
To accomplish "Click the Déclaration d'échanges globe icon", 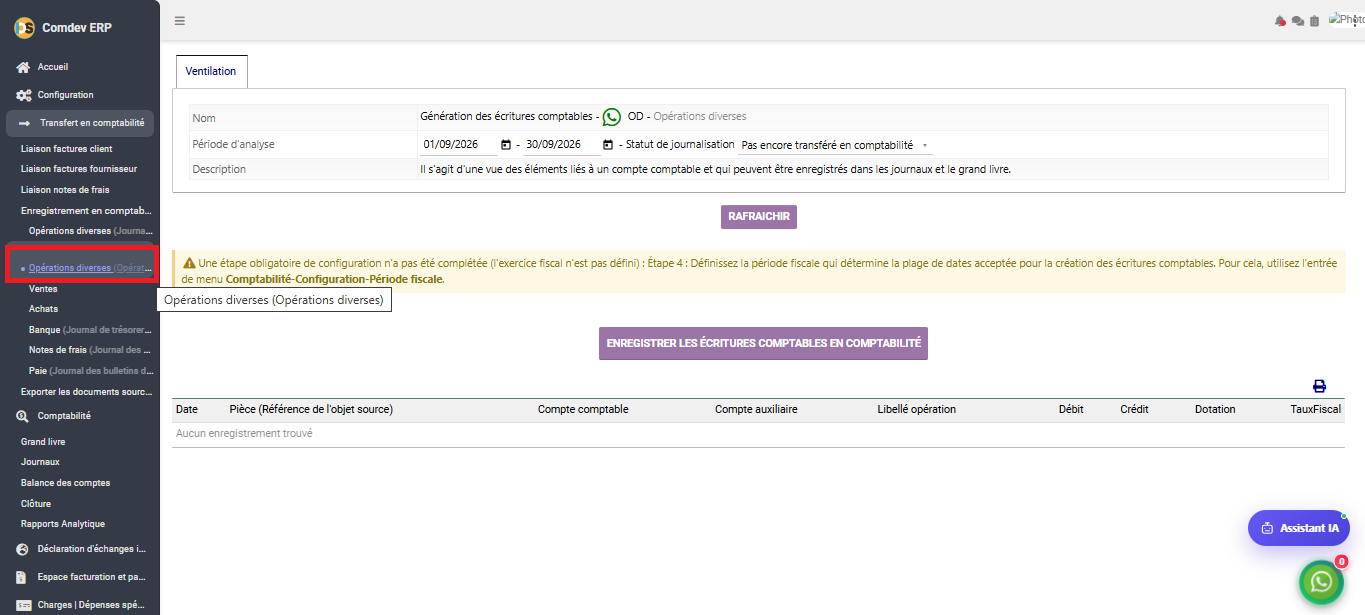I will click(x=23, y=549).
